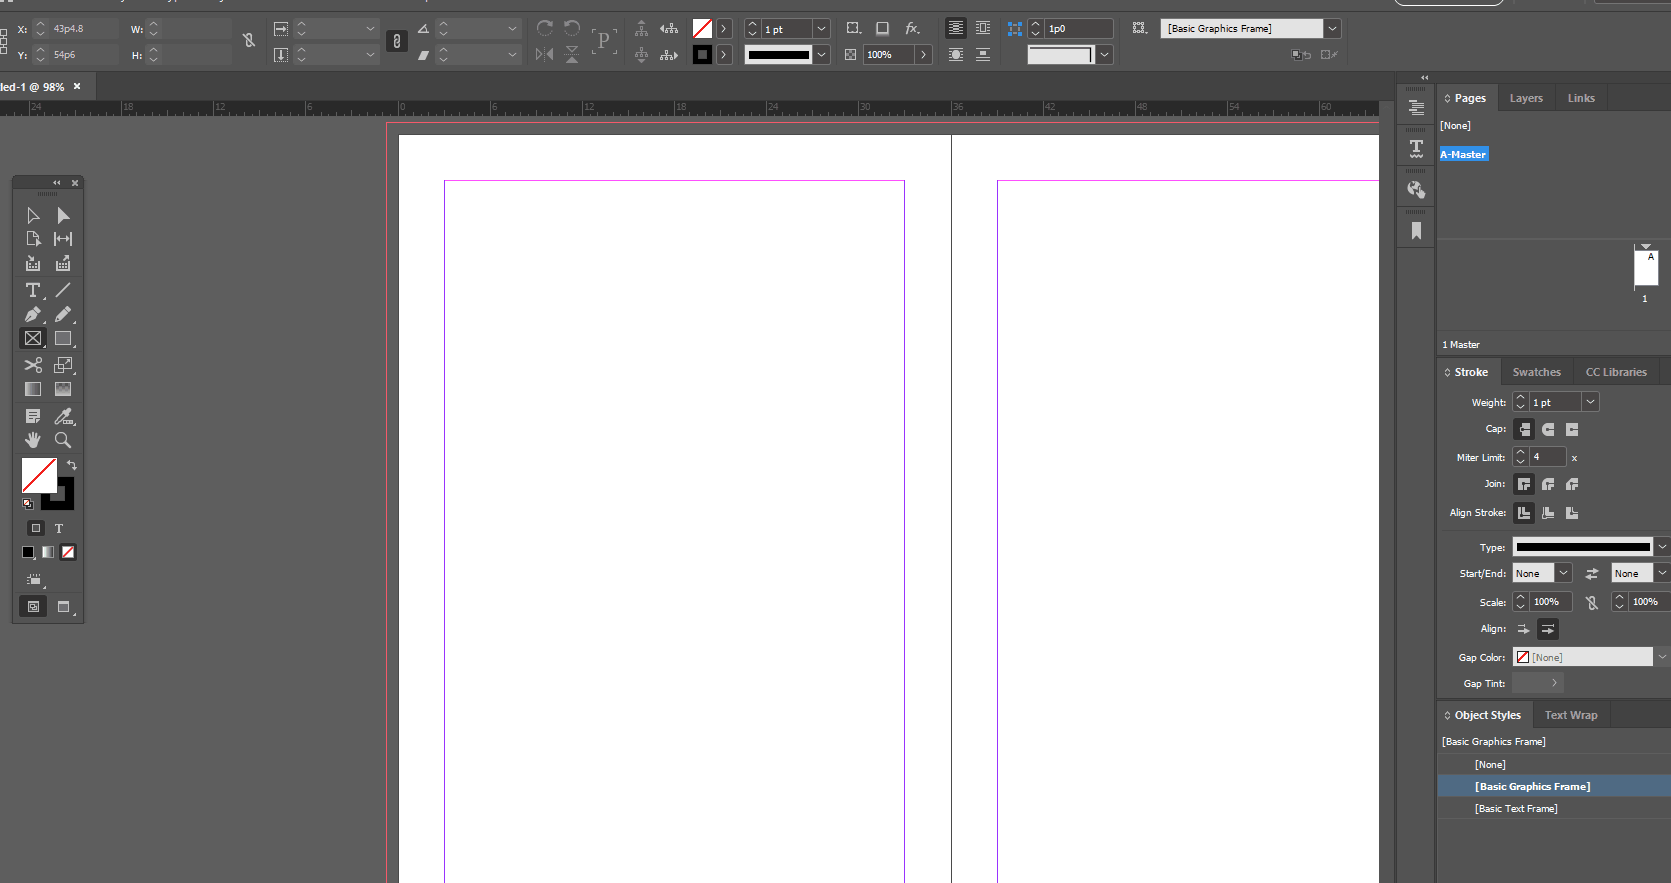Viewport: 1671px width, 883px height.
Task: Select the Pages panel tab
Action: pos(1469,98)
